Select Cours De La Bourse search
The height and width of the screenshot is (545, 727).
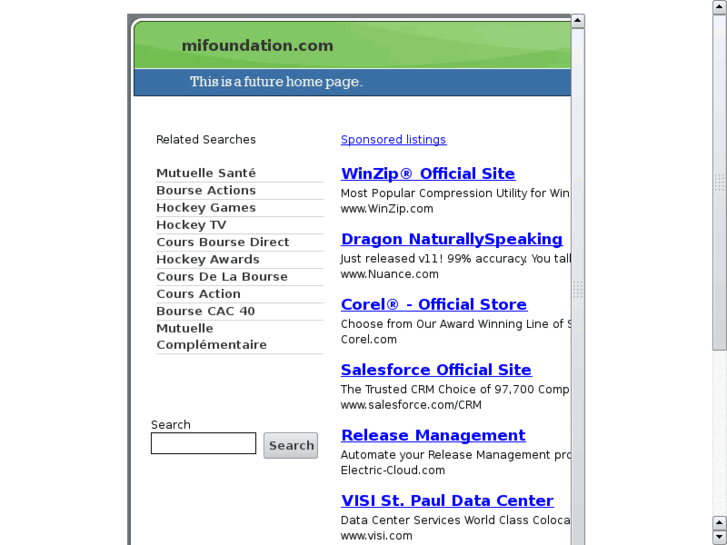click(222, 276)
